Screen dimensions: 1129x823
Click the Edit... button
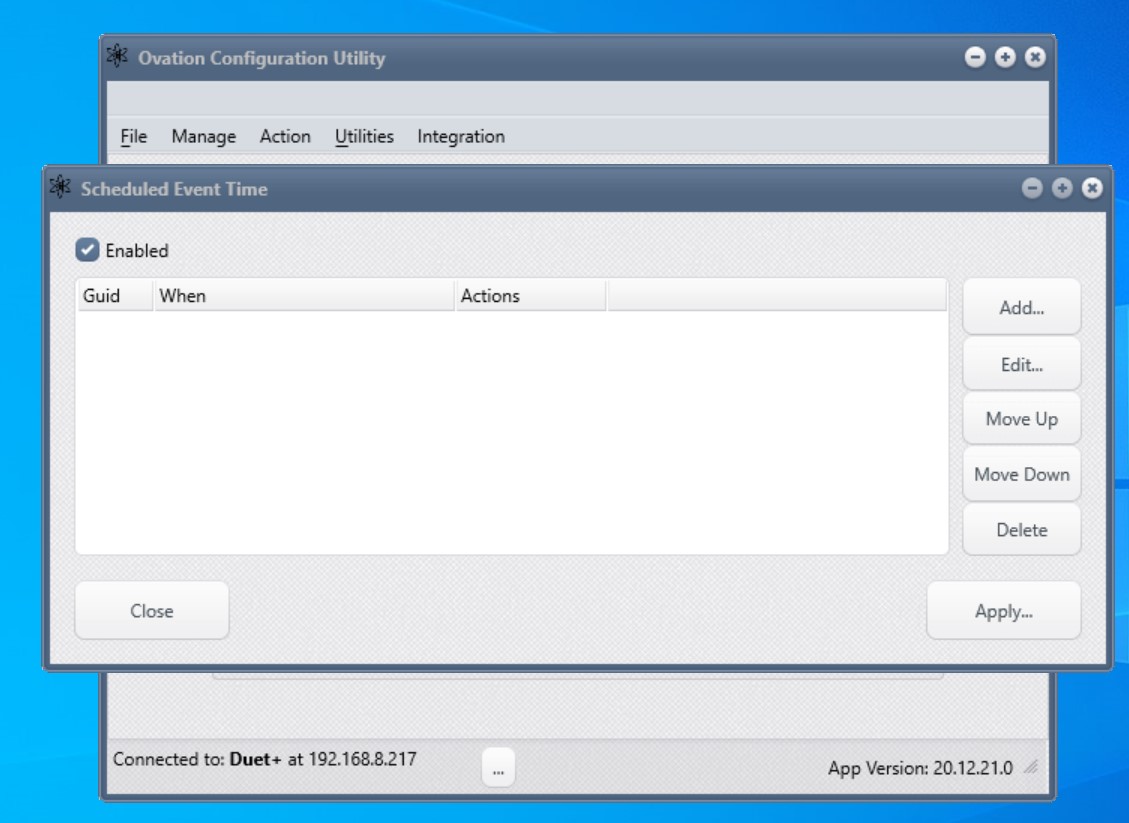1021,364
